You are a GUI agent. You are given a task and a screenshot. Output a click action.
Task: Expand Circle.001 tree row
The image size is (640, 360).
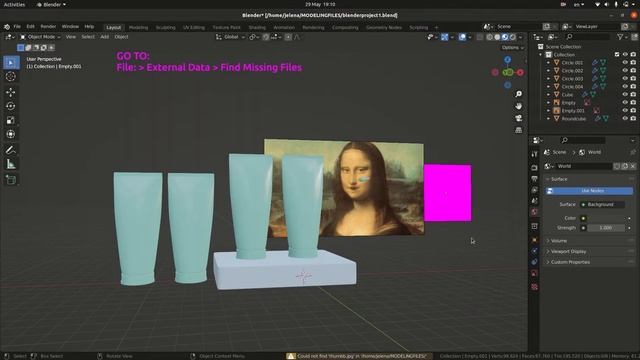(x=549, y=63)
